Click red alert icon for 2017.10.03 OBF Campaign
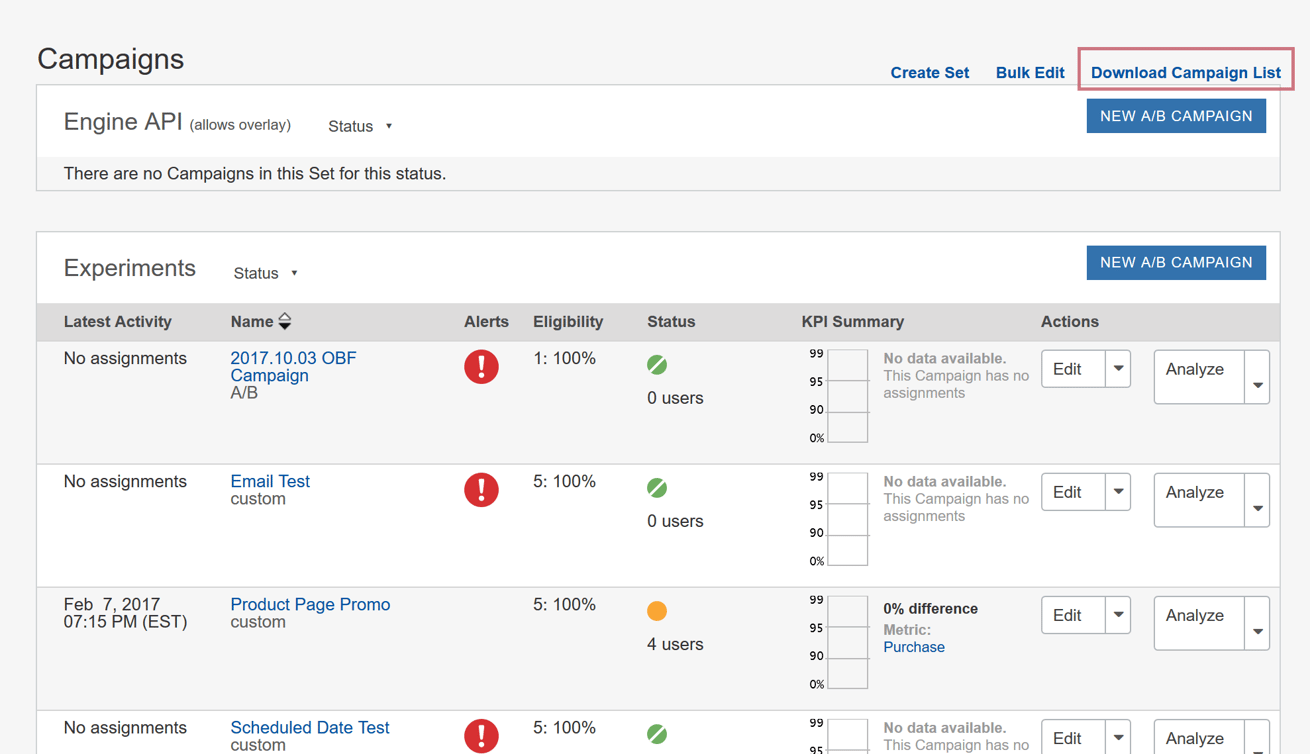 [481, 367]
